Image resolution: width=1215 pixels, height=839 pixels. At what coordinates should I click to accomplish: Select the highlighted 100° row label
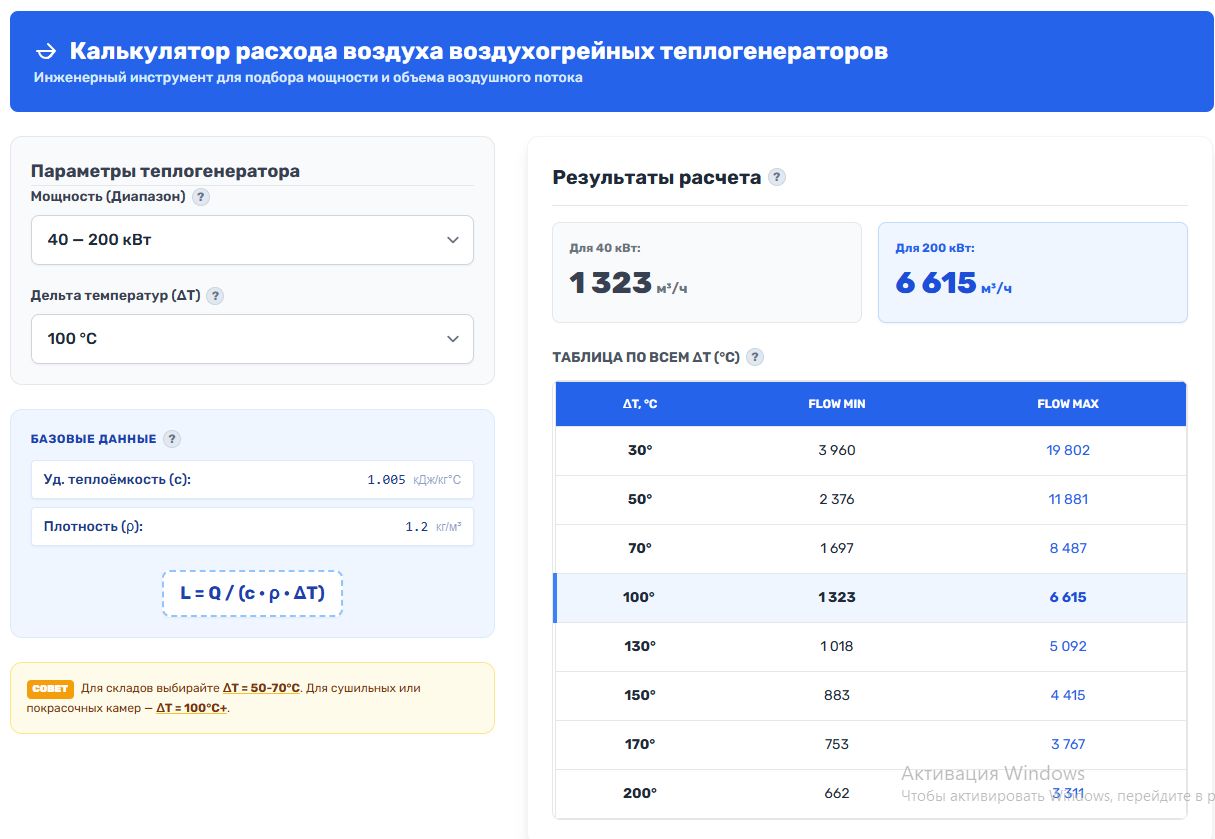tap(639, 597)
